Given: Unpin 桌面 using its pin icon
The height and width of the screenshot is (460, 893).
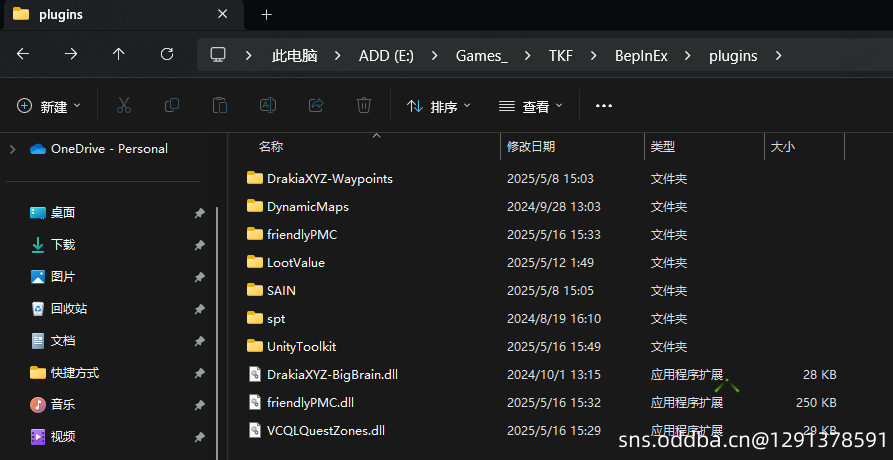Looking at the screenshot, I should [x=199, y=213].
